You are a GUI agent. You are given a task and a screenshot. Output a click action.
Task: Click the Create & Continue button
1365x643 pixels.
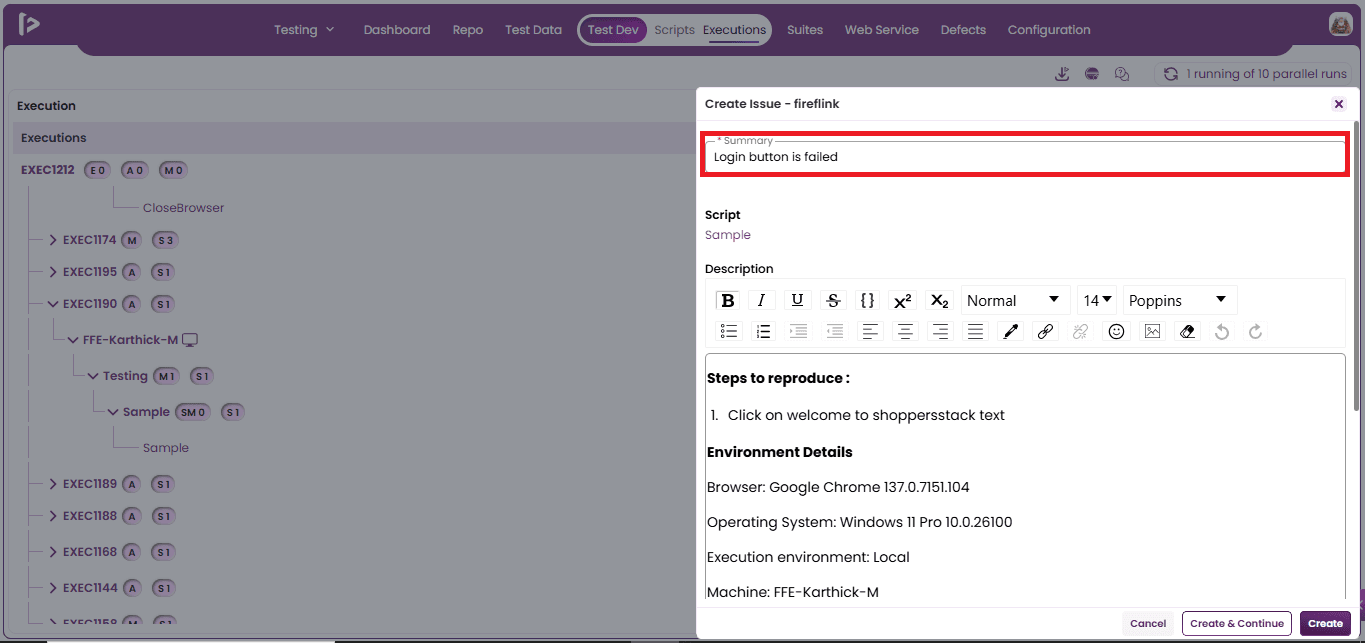point(1237,623)
